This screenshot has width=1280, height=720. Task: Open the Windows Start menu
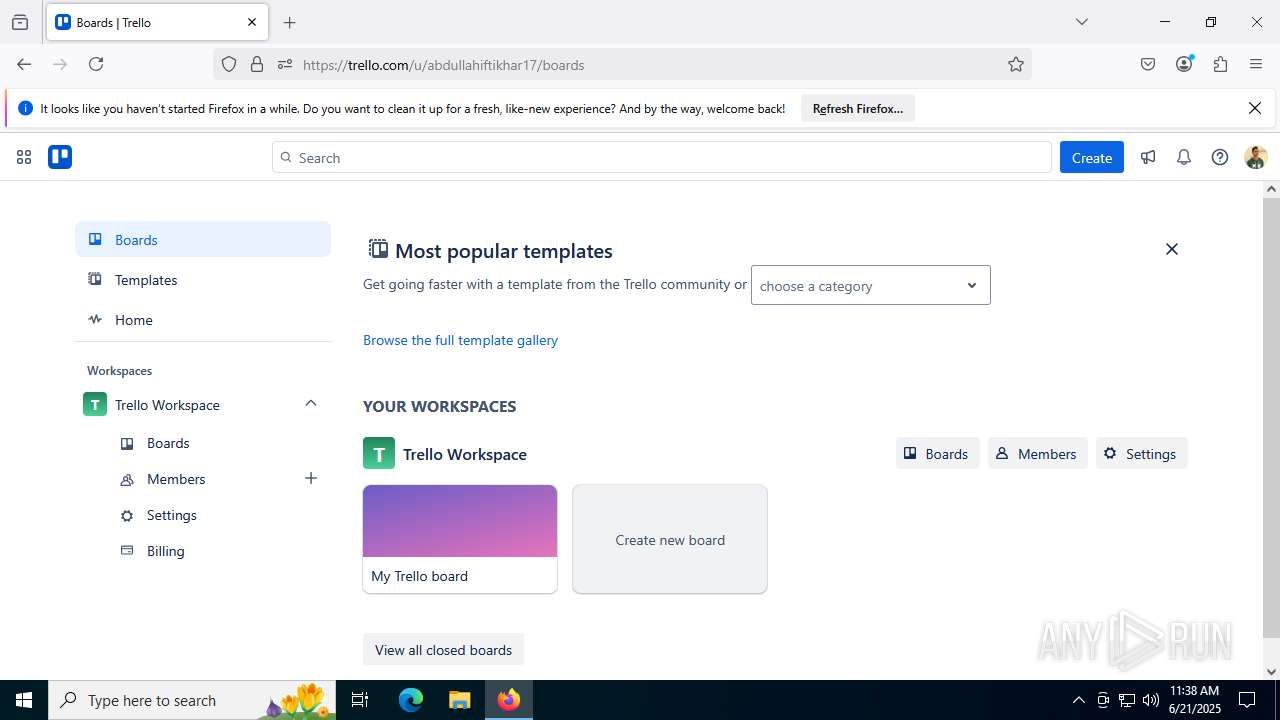coord(24,700)
